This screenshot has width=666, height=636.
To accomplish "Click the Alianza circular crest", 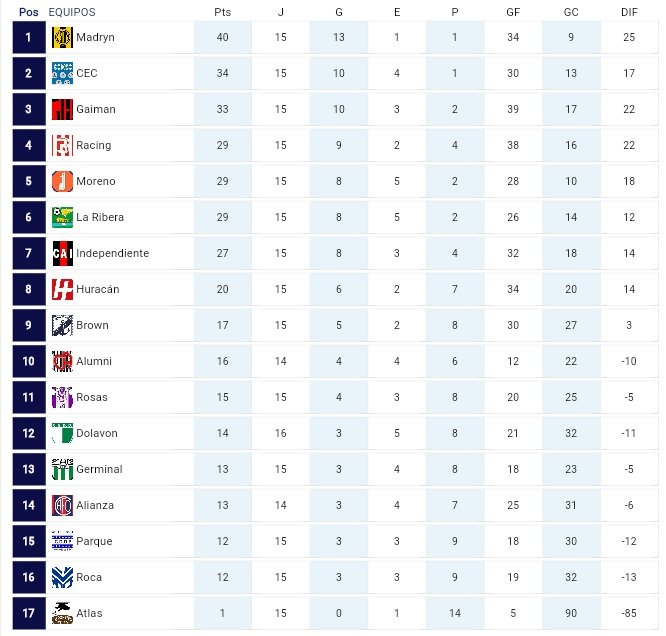I will tap(62, 505).
